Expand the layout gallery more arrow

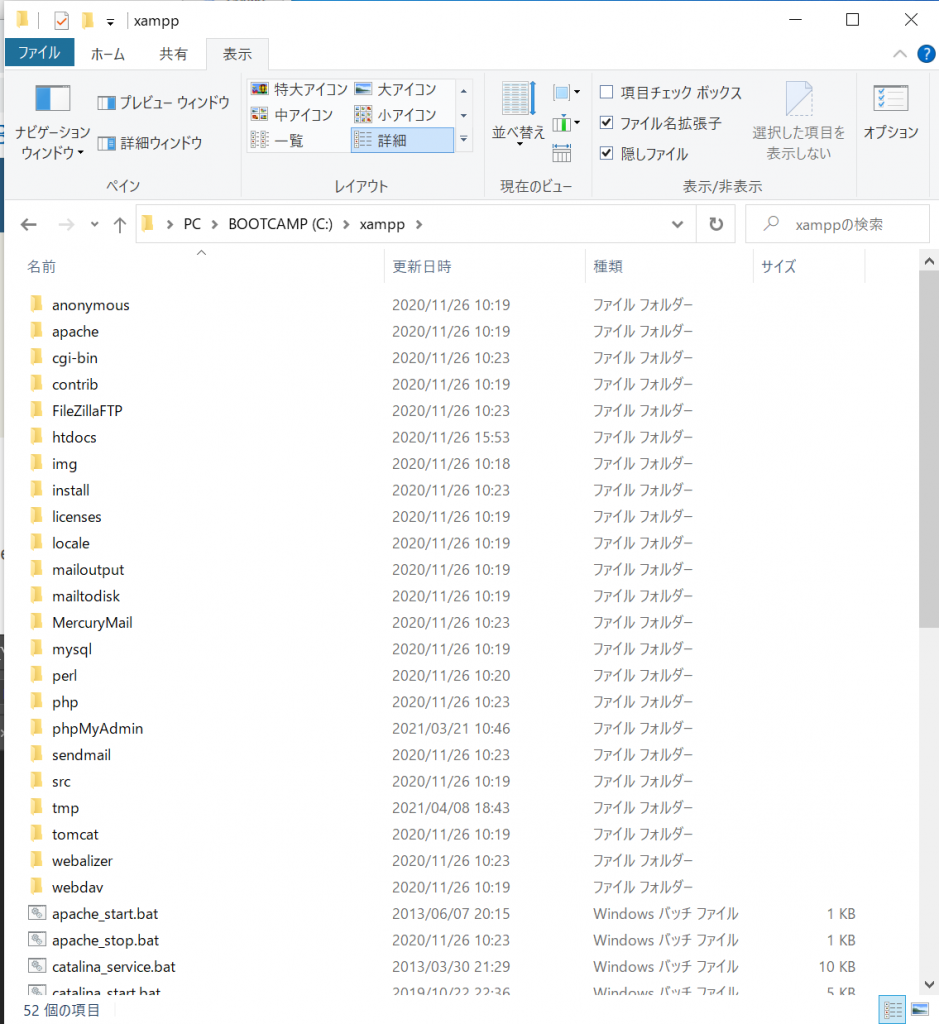(x=463, y=141)
